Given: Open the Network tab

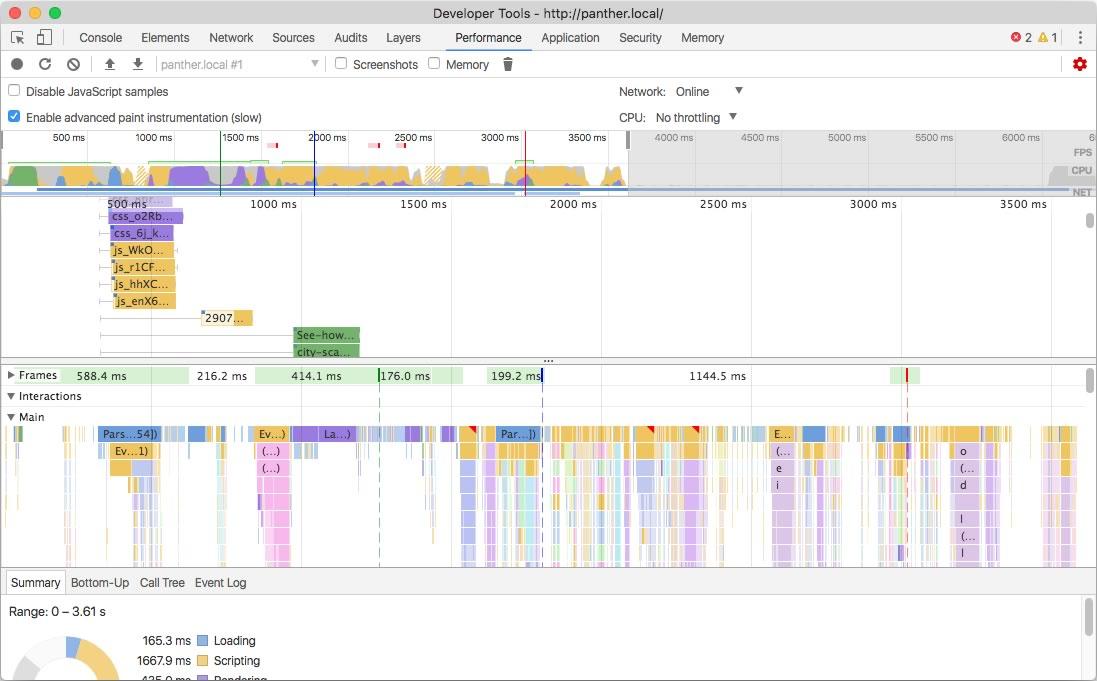Looking at the screenshot, I should tap(231, 38).
